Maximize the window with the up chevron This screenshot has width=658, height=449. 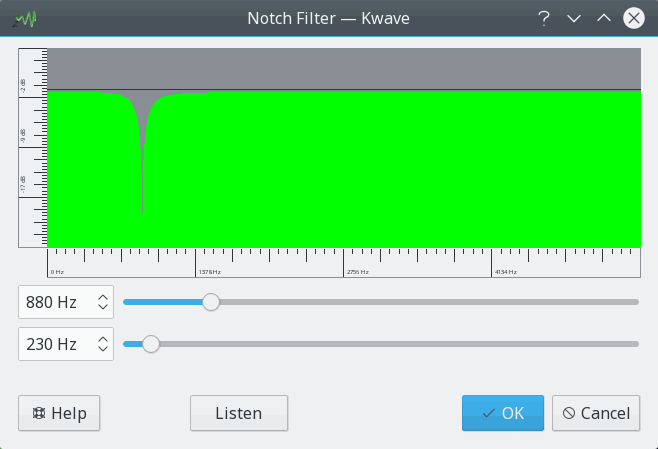pos(604,18)
